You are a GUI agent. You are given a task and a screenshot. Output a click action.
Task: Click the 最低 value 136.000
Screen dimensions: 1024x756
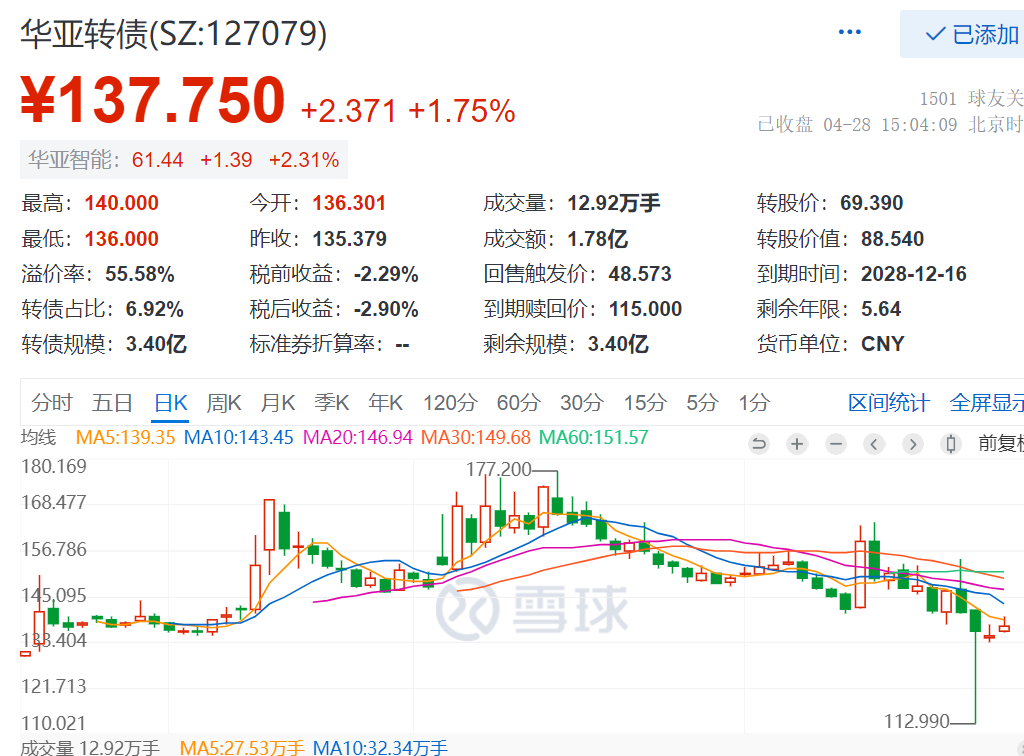coord(121,239)
